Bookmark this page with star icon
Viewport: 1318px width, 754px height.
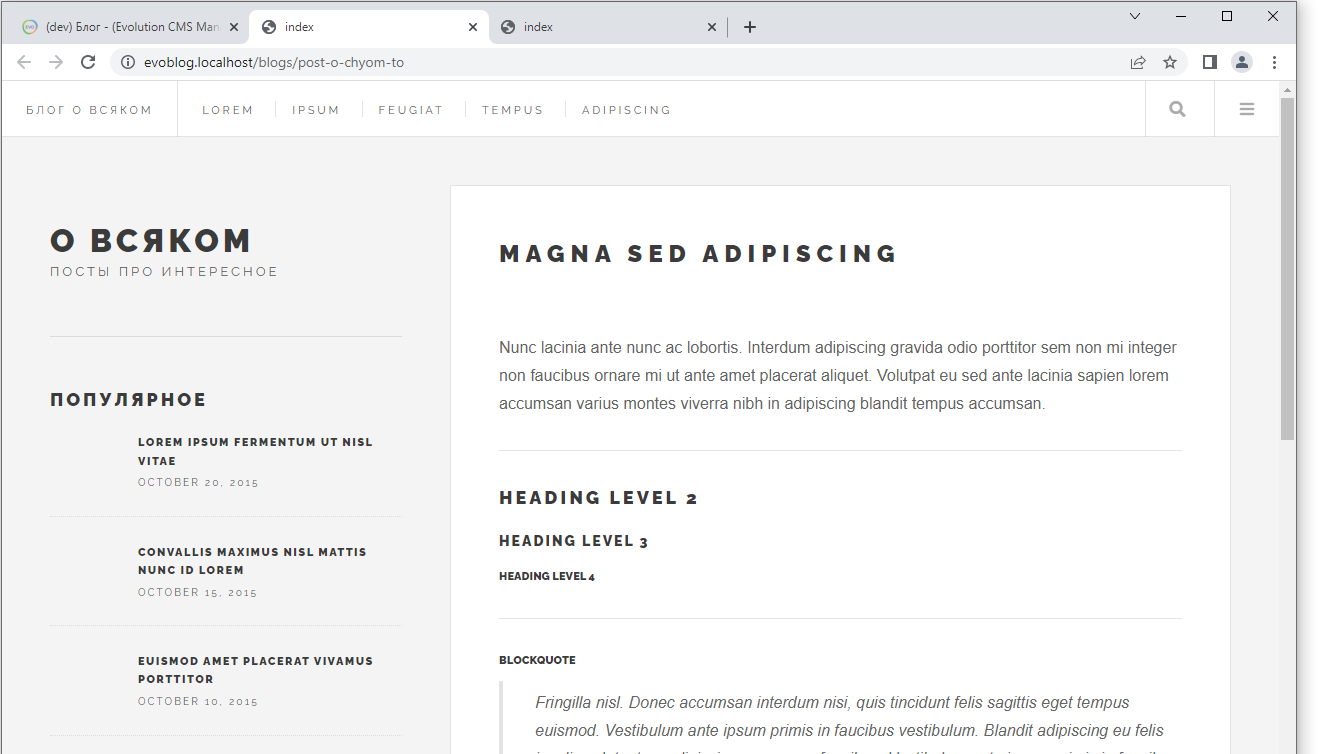(x=1169, y=62)
